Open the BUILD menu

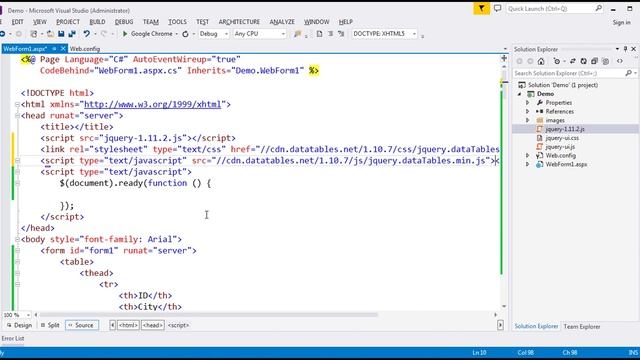click(97, 22)
